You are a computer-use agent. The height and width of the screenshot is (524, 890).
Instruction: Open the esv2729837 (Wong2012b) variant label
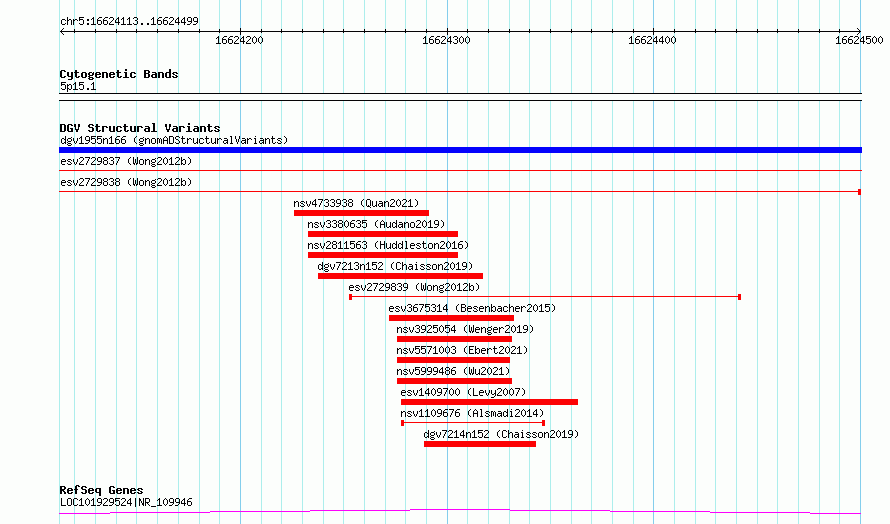(x=126, y=161)
